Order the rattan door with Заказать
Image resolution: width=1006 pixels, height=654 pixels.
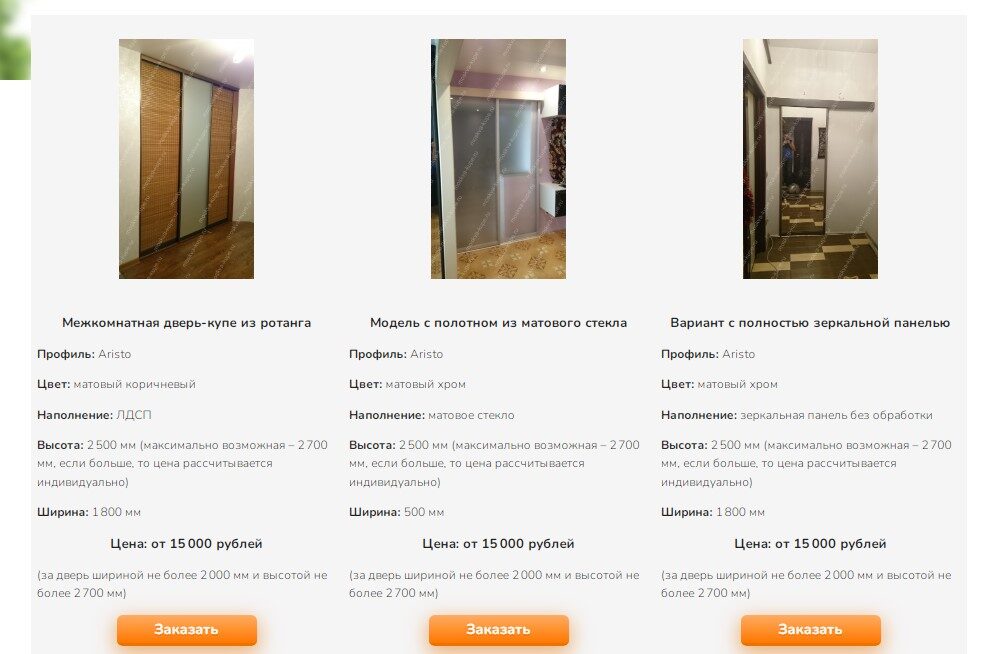point(187,630)
